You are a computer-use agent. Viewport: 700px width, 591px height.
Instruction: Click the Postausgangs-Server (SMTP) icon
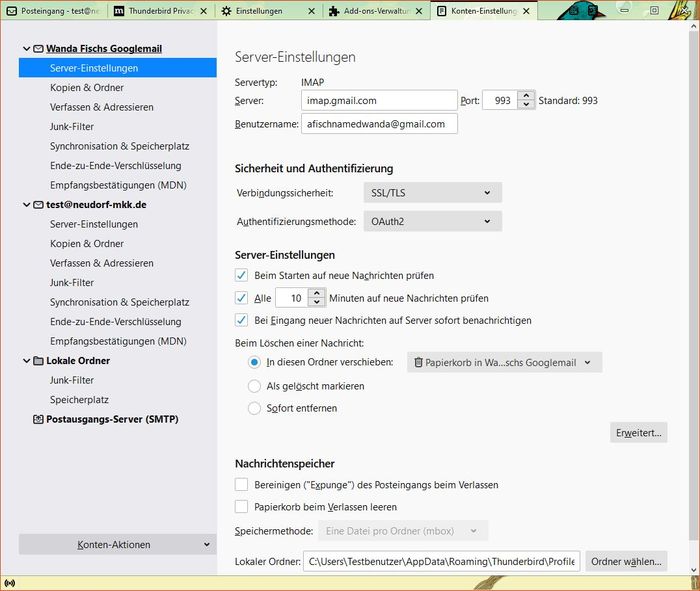[x=38, y=420]
